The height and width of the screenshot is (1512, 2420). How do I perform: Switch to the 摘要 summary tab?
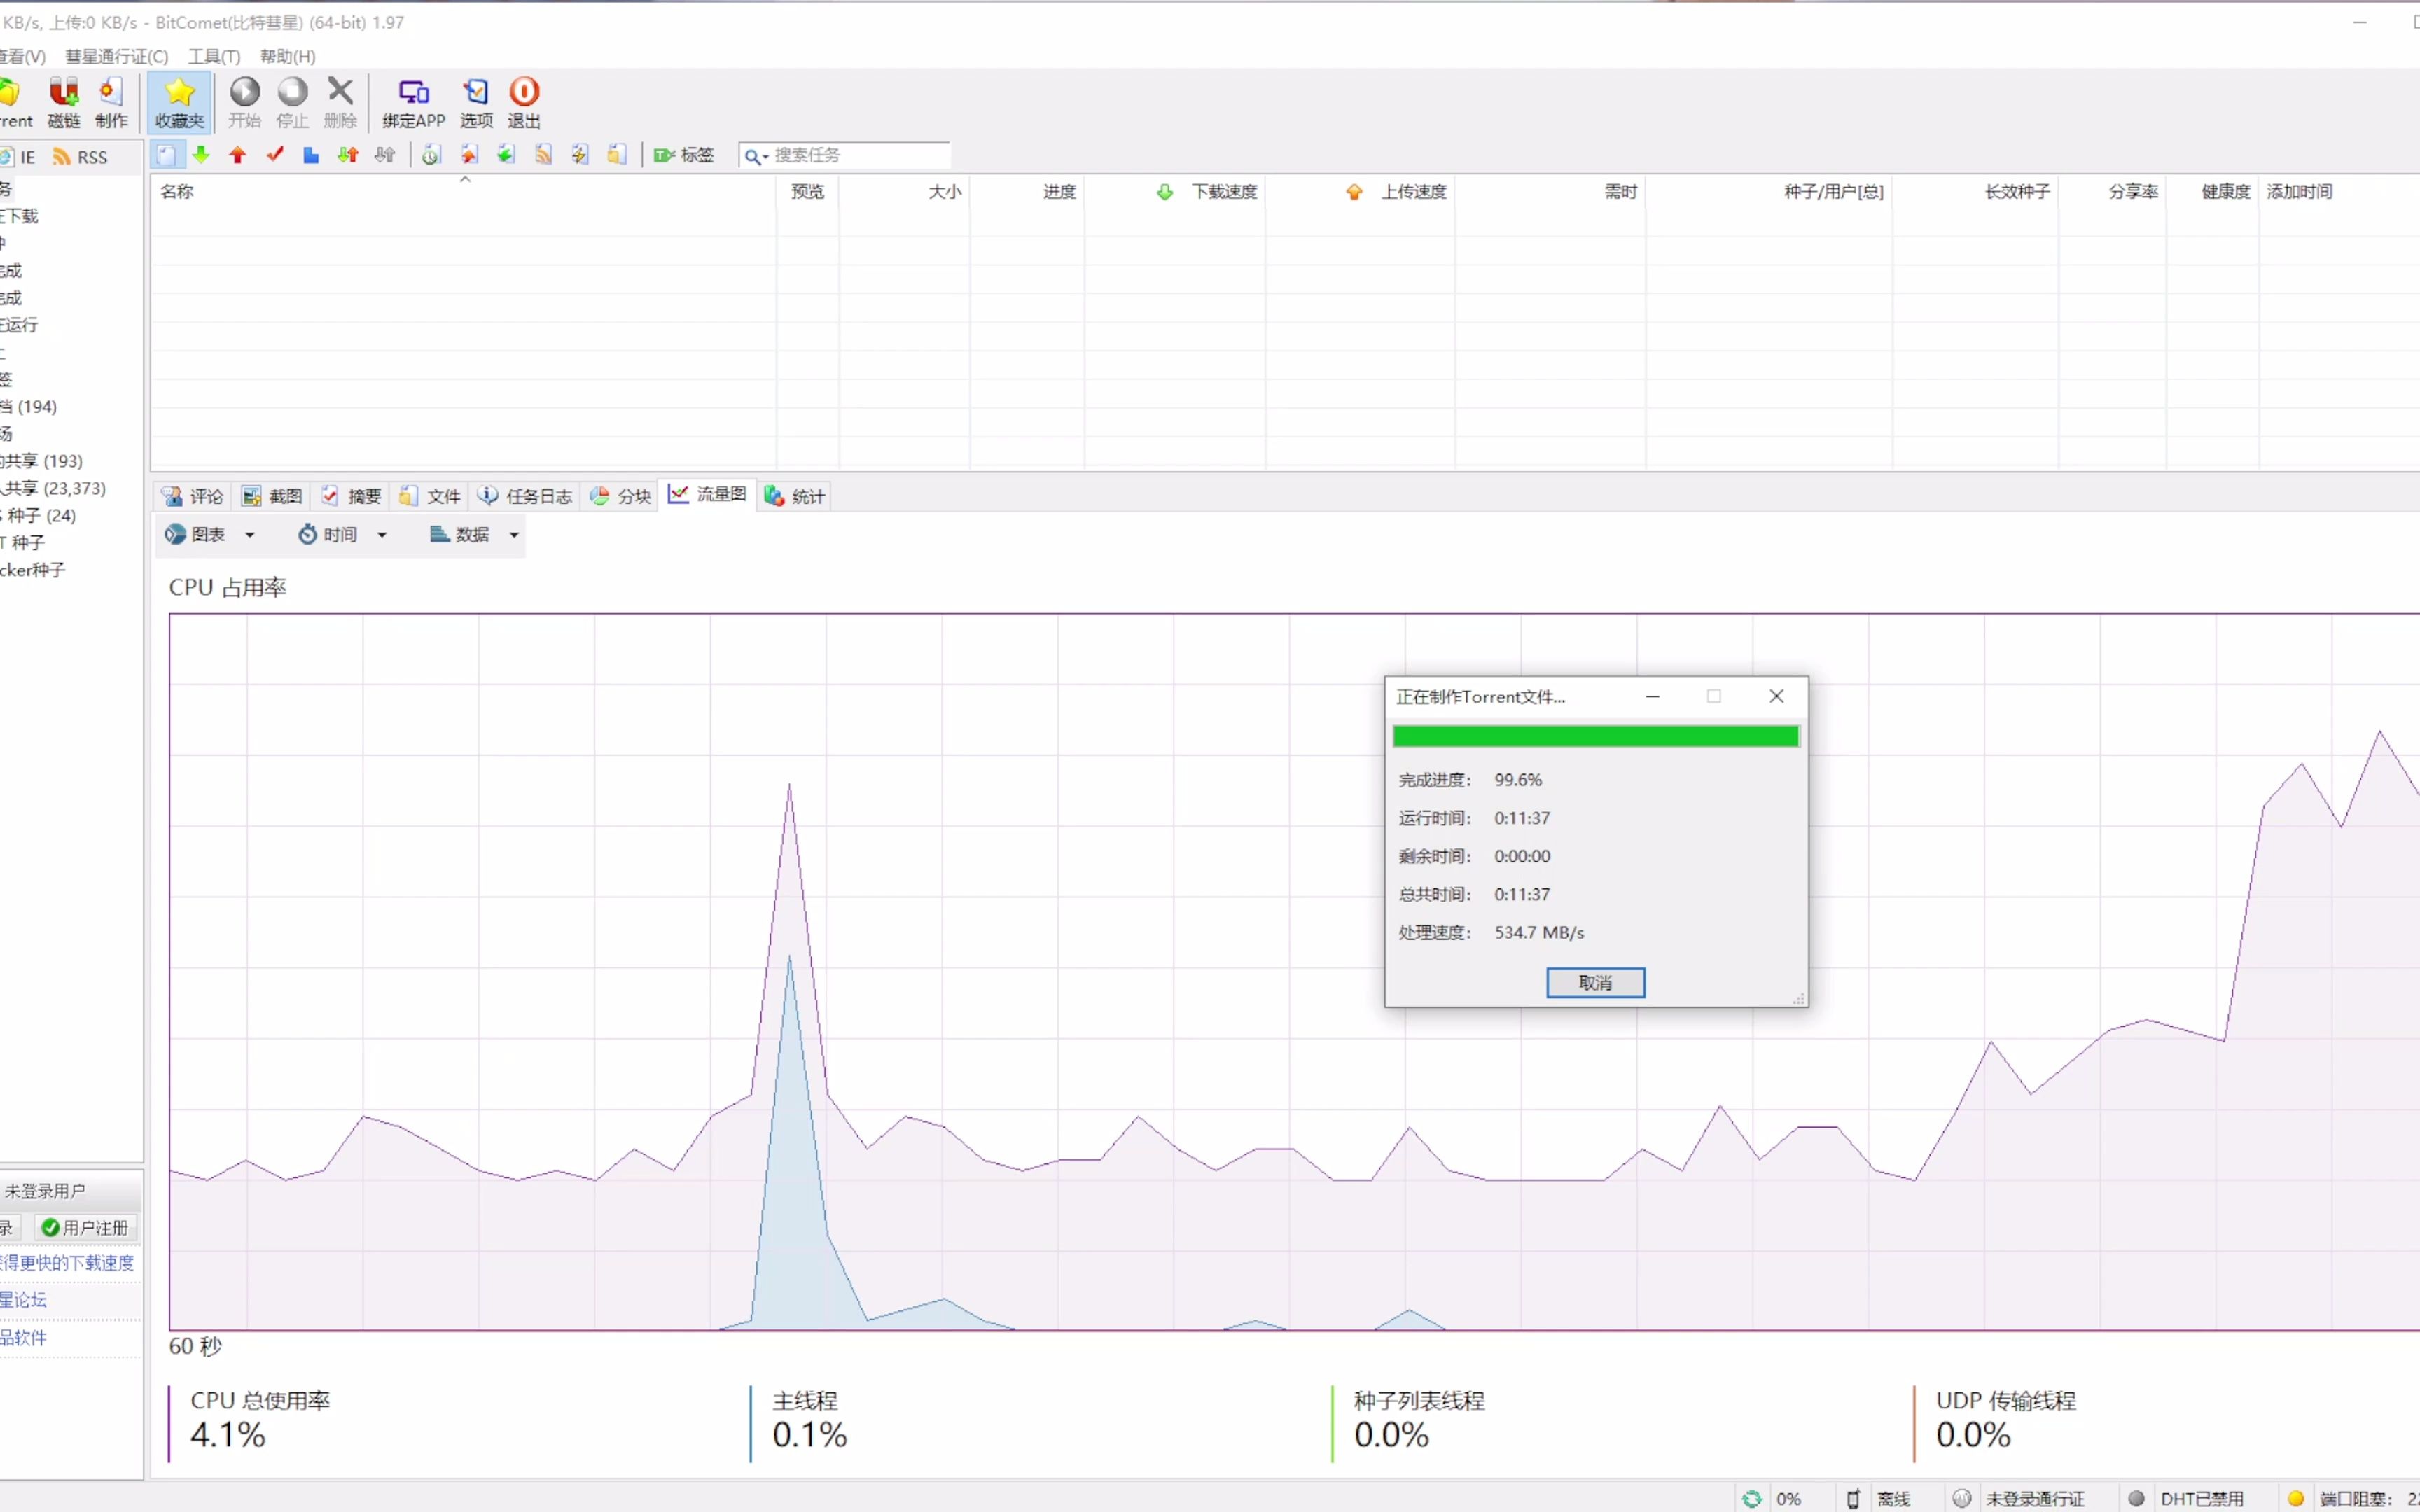point(351,496)
